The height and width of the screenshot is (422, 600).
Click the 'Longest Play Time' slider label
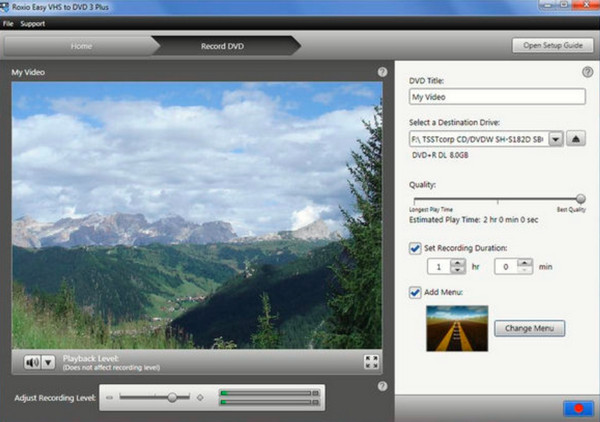pos(431,209)
